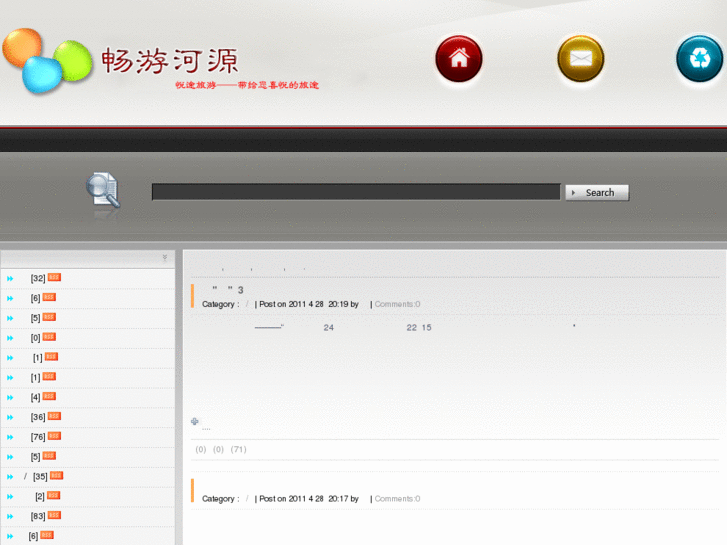Image resolution: width=727 pixels, height=545 pixels.
Task: Click blue arrow bullet on the [36] row
Action: (x=10, y=417)
